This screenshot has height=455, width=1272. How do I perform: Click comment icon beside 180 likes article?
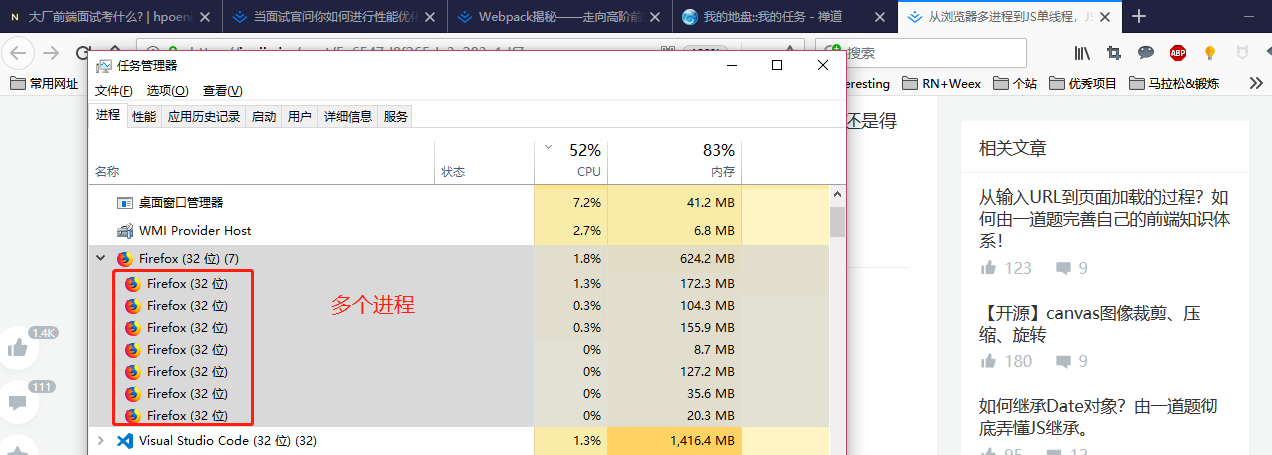click(1064, 361)
